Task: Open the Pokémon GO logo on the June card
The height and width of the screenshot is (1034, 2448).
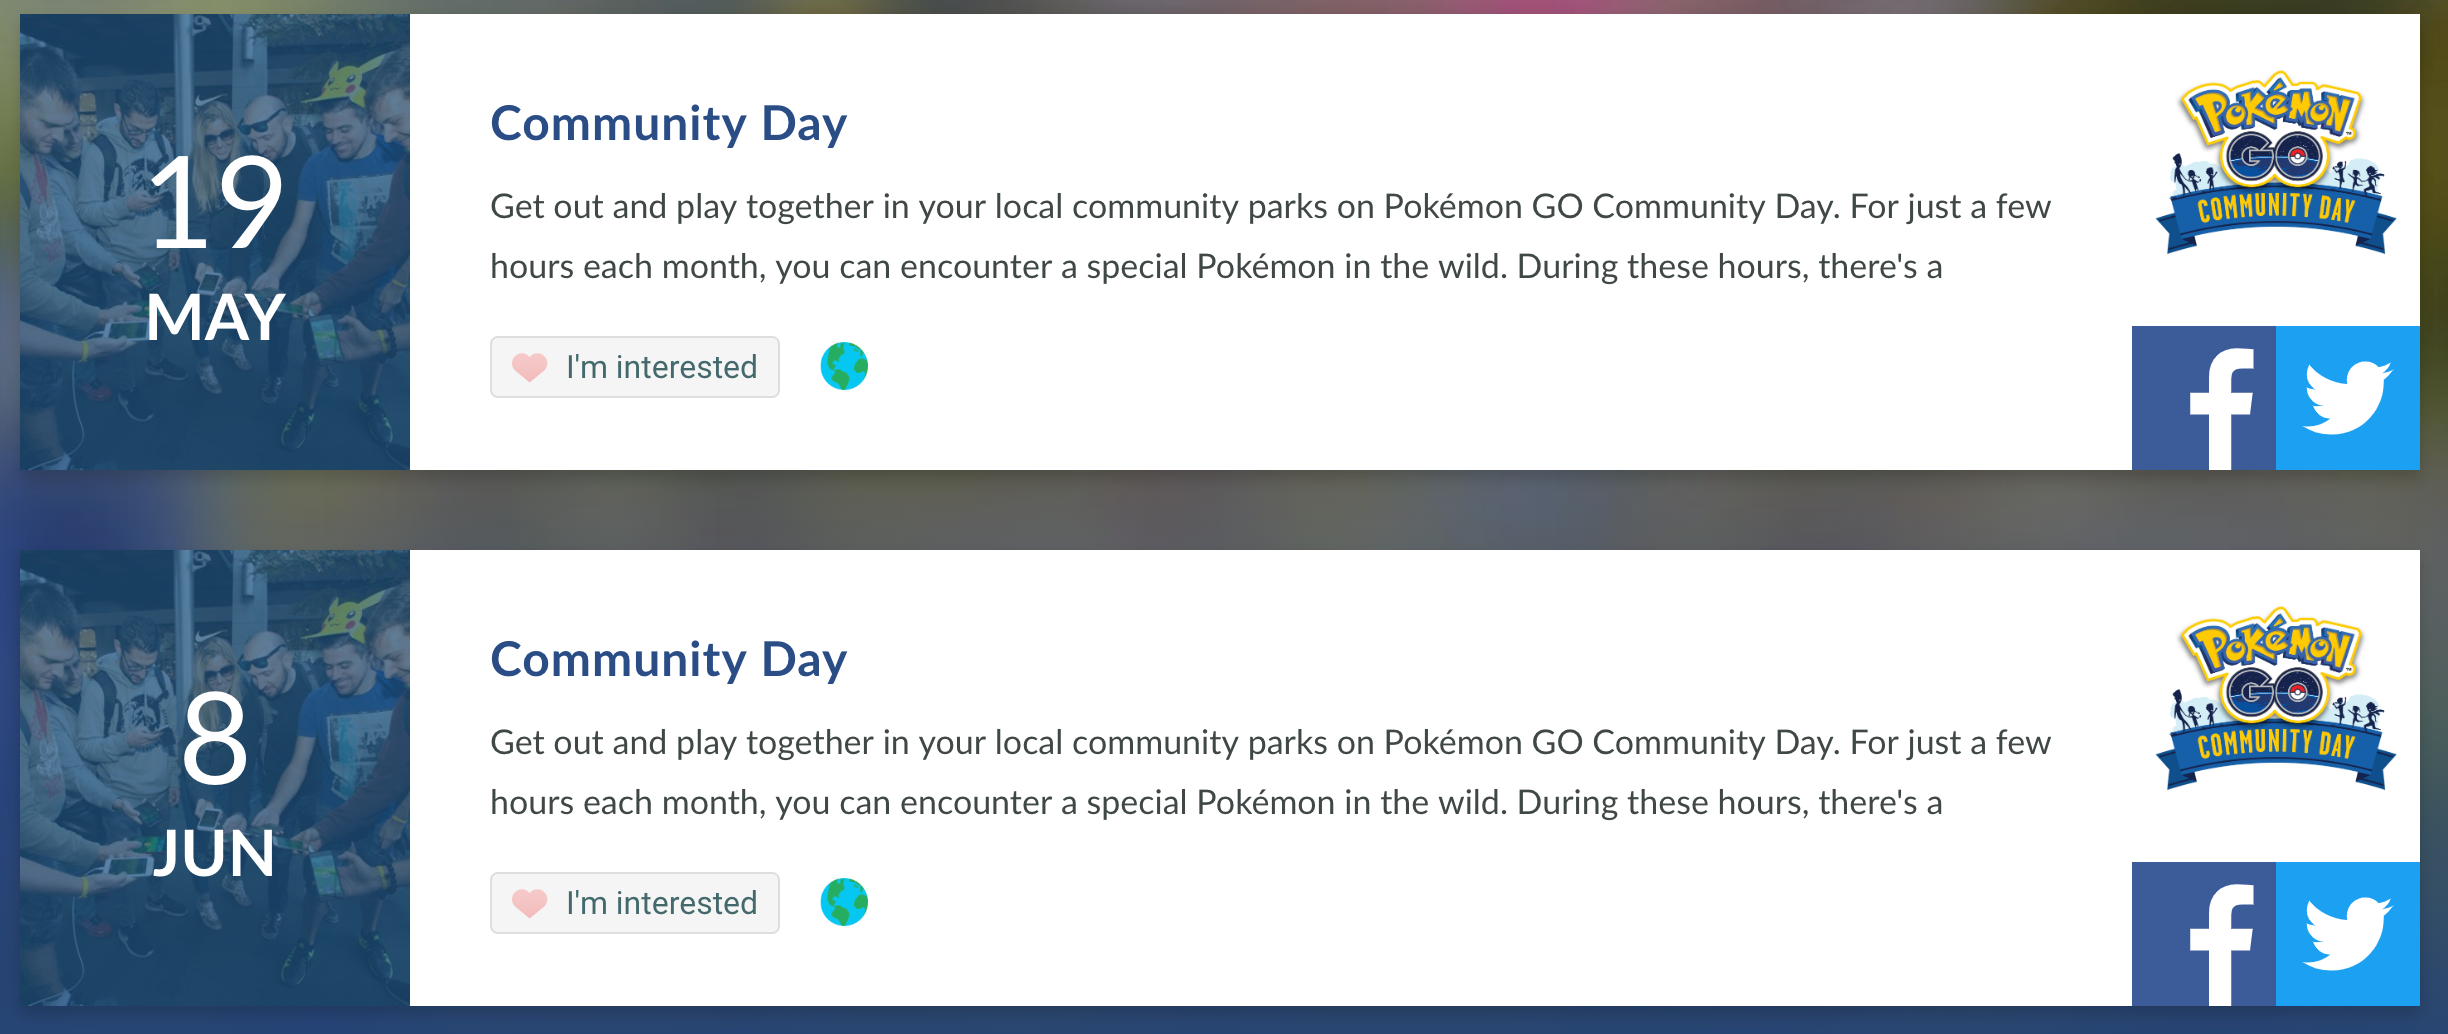Action: 2275,701
